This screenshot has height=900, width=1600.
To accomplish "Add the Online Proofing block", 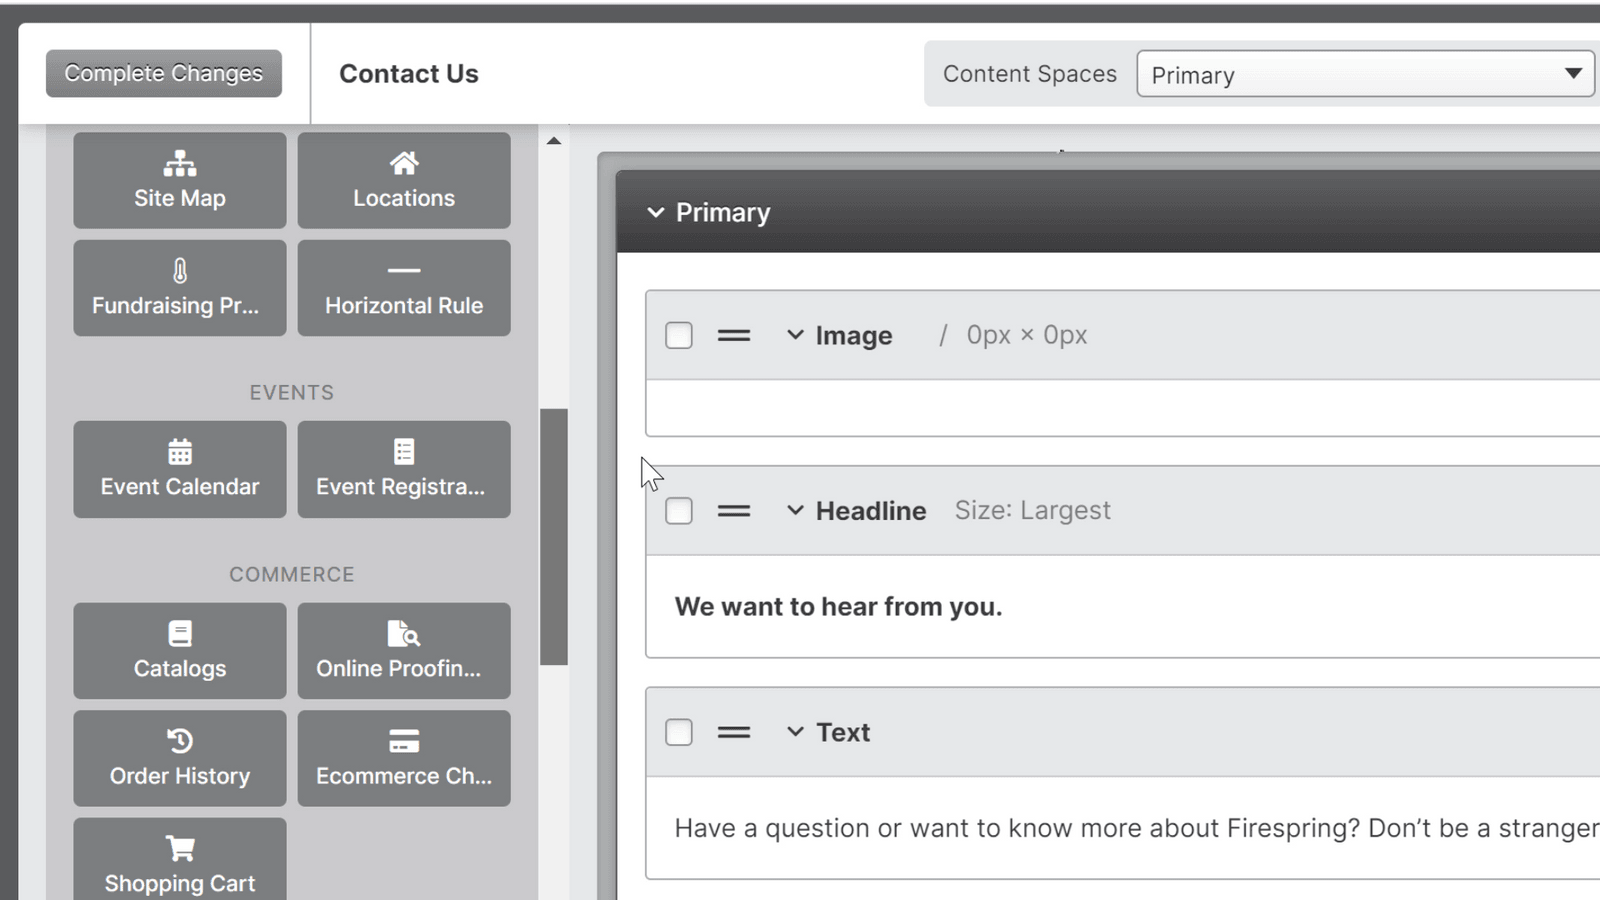I will pos(404,651).
